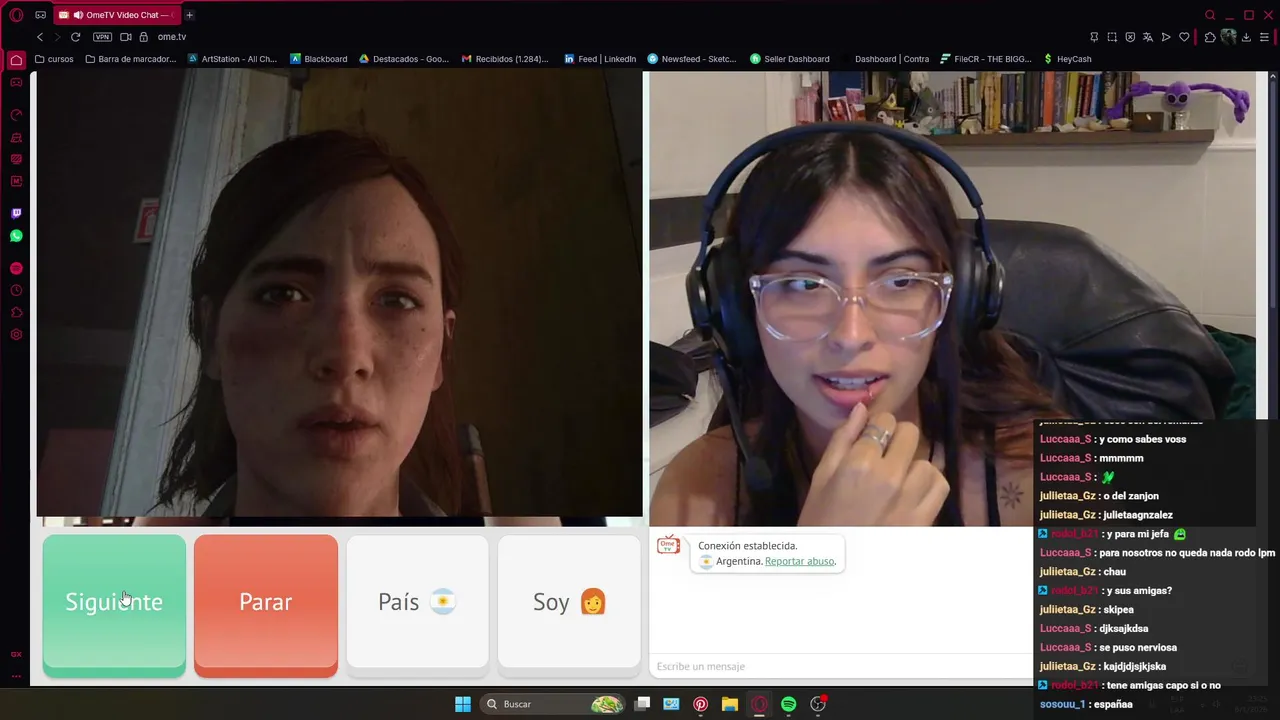Screen dimensions: 1280x720
Task: Open Barra de marcadores bookmark folder
Action: tap(131, 59)
